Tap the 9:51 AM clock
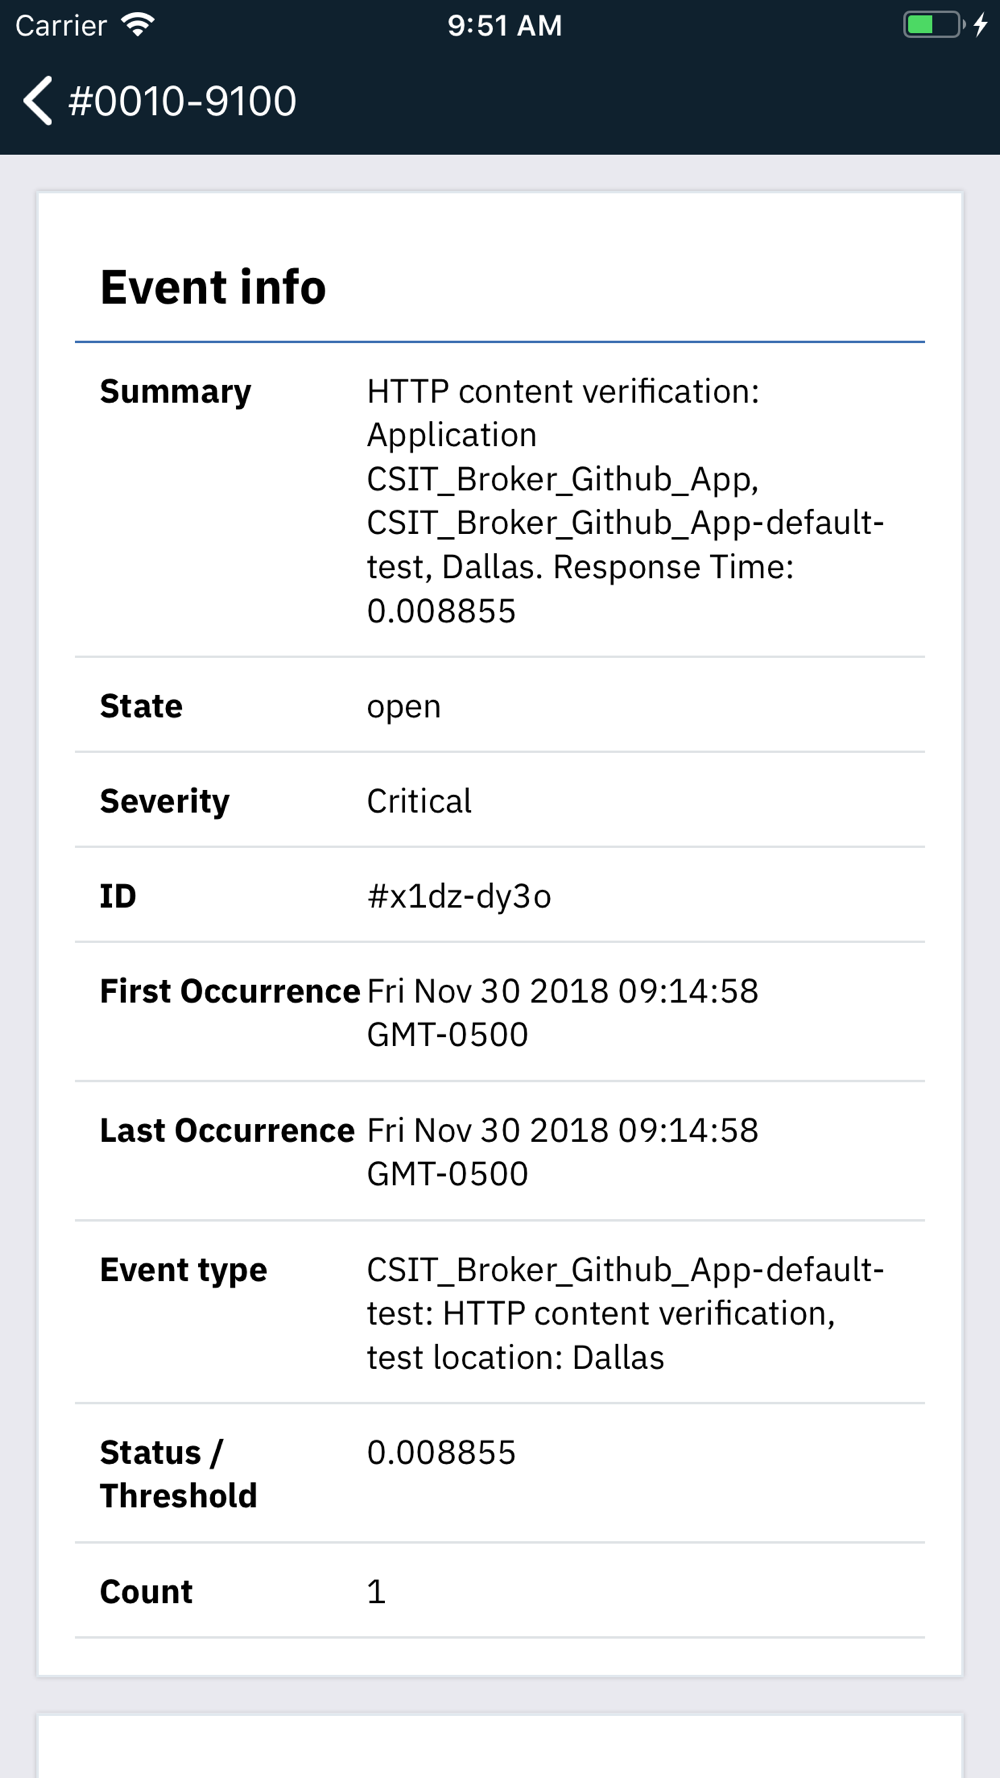This screenshot has width=1000, height=1778. click(504, 25)
